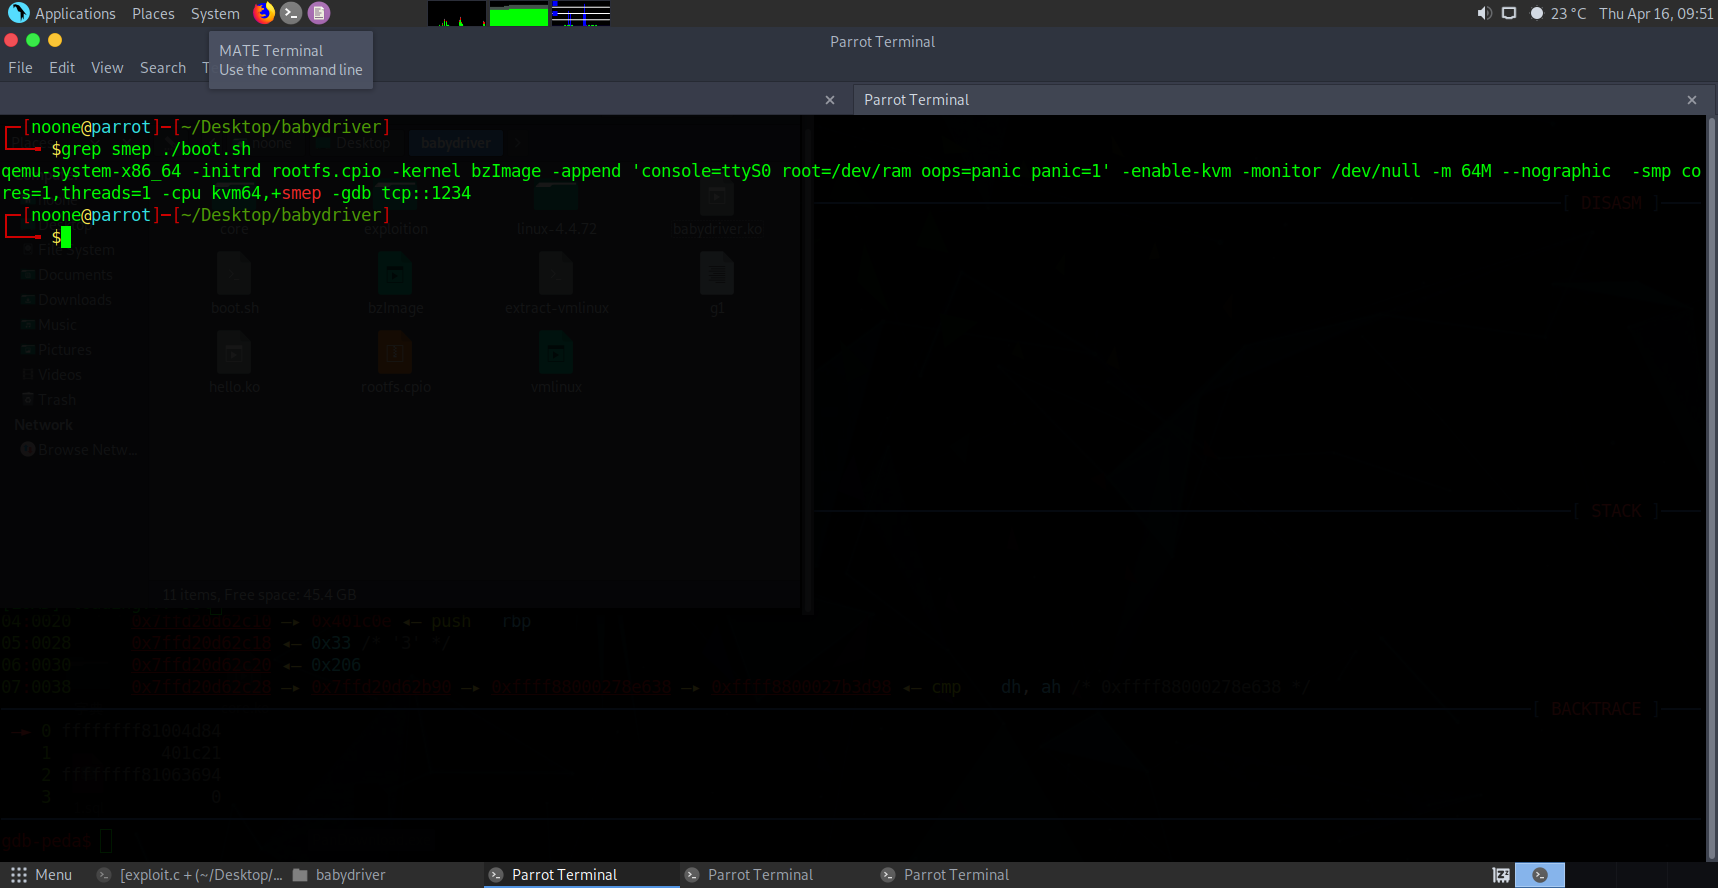Click the show desktop icon on bottom panel
1718x888 pixels.
tap(1501, 875)
